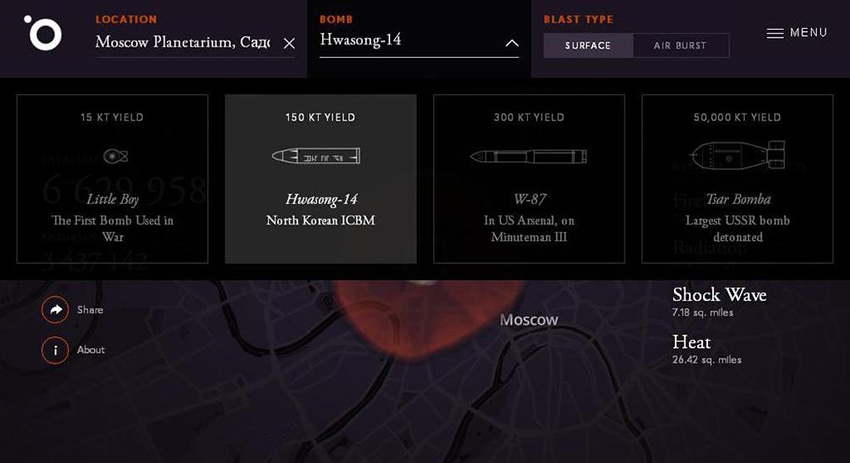Click the Moscow map label

point(529,319)
